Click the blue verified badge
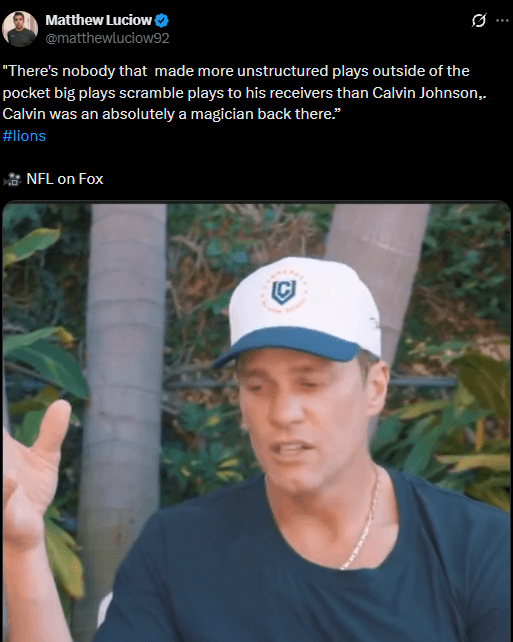 [162, 20]
